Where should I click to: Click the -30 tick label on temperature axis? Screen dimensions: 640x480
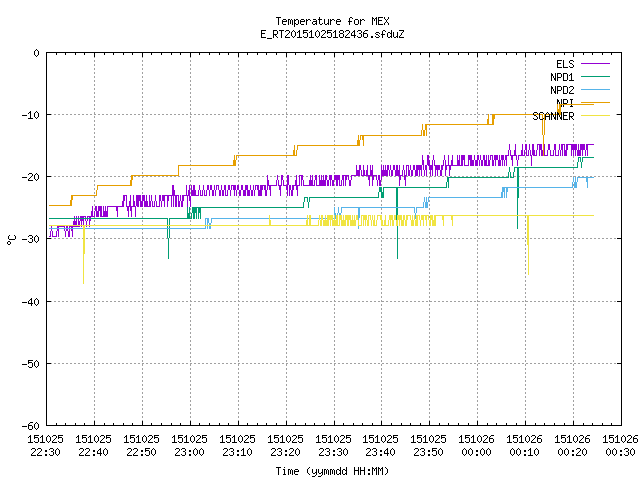[31, 239]
